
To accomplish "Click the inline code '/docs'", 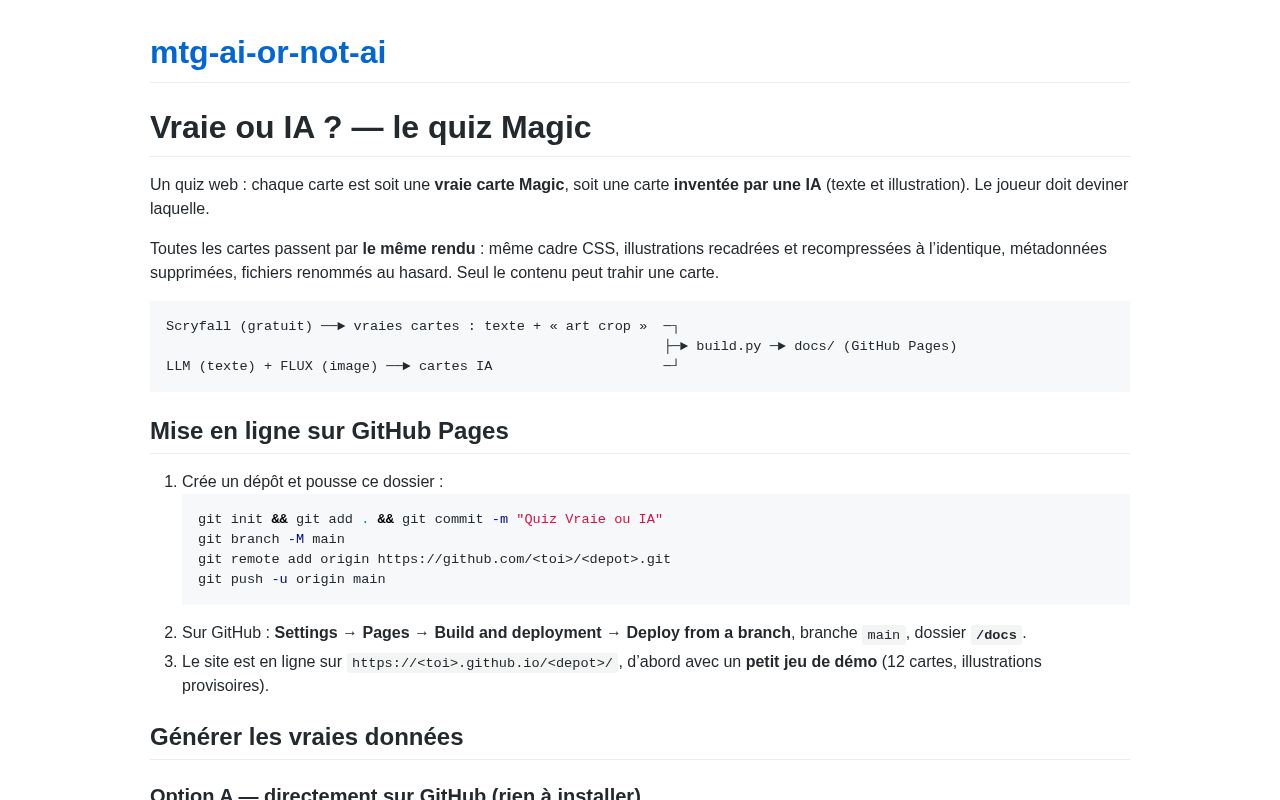I will 996,635.
